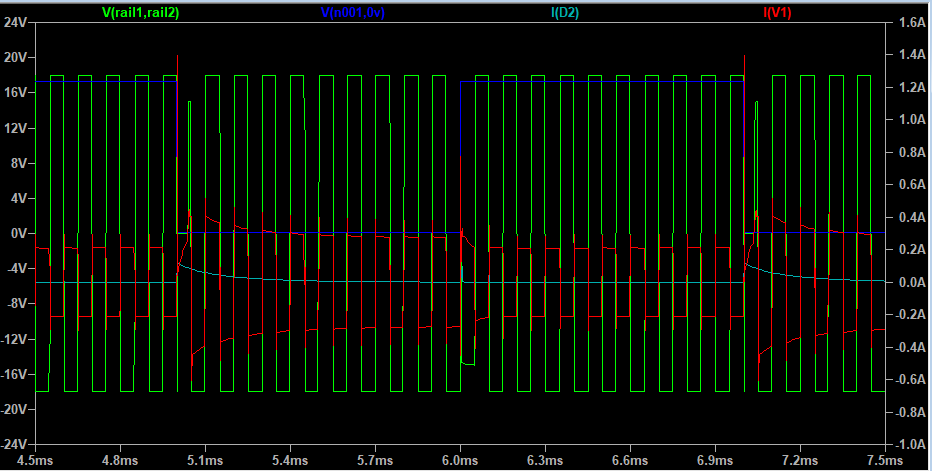Click the 5.1ms time axis label
Image resolution: width=932 pixels, height=471 pixels.
click(x=206, y=460)
